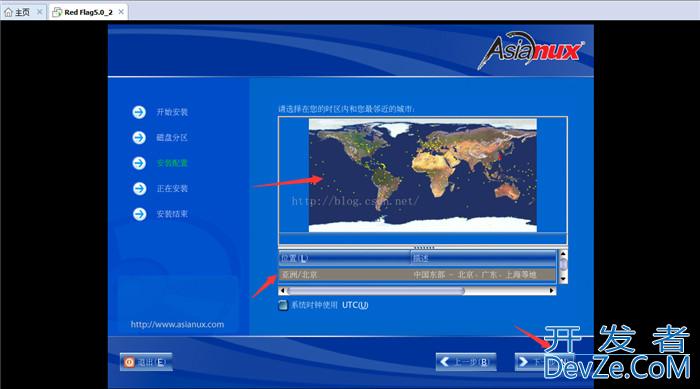Select the 磁盘分区 step label

pyautogui.click(x=172, y=138)
